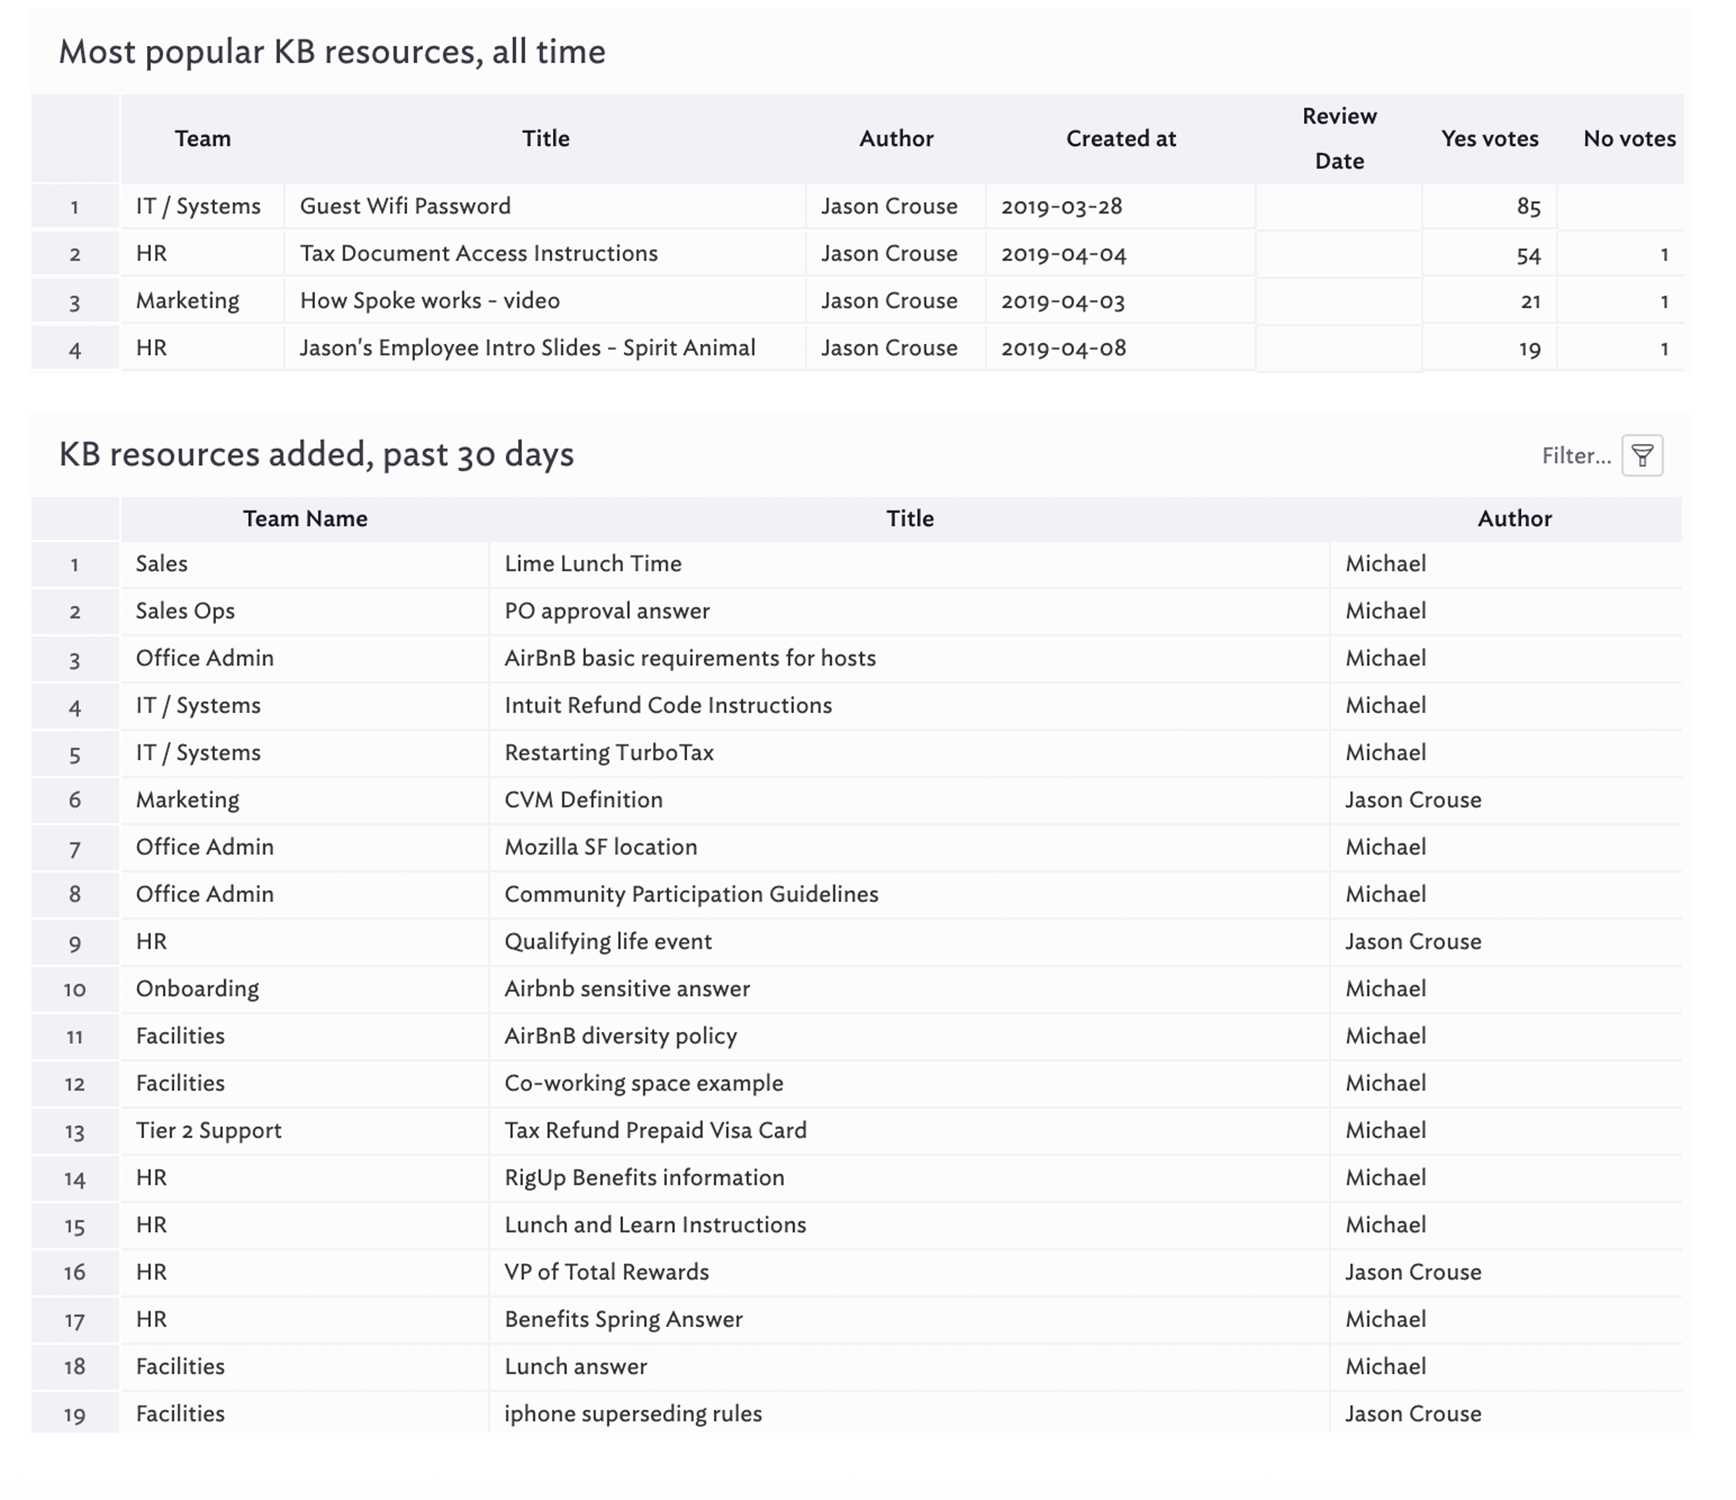Click Jason Crouse author of iphone superseding rules

point(1413,1414)
